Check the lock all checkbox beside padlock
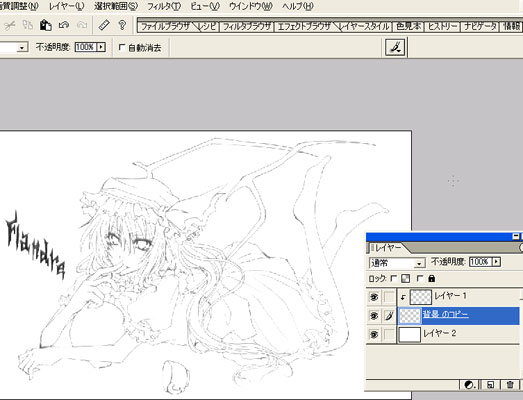 pyautogui.click(x=420, y=278)
